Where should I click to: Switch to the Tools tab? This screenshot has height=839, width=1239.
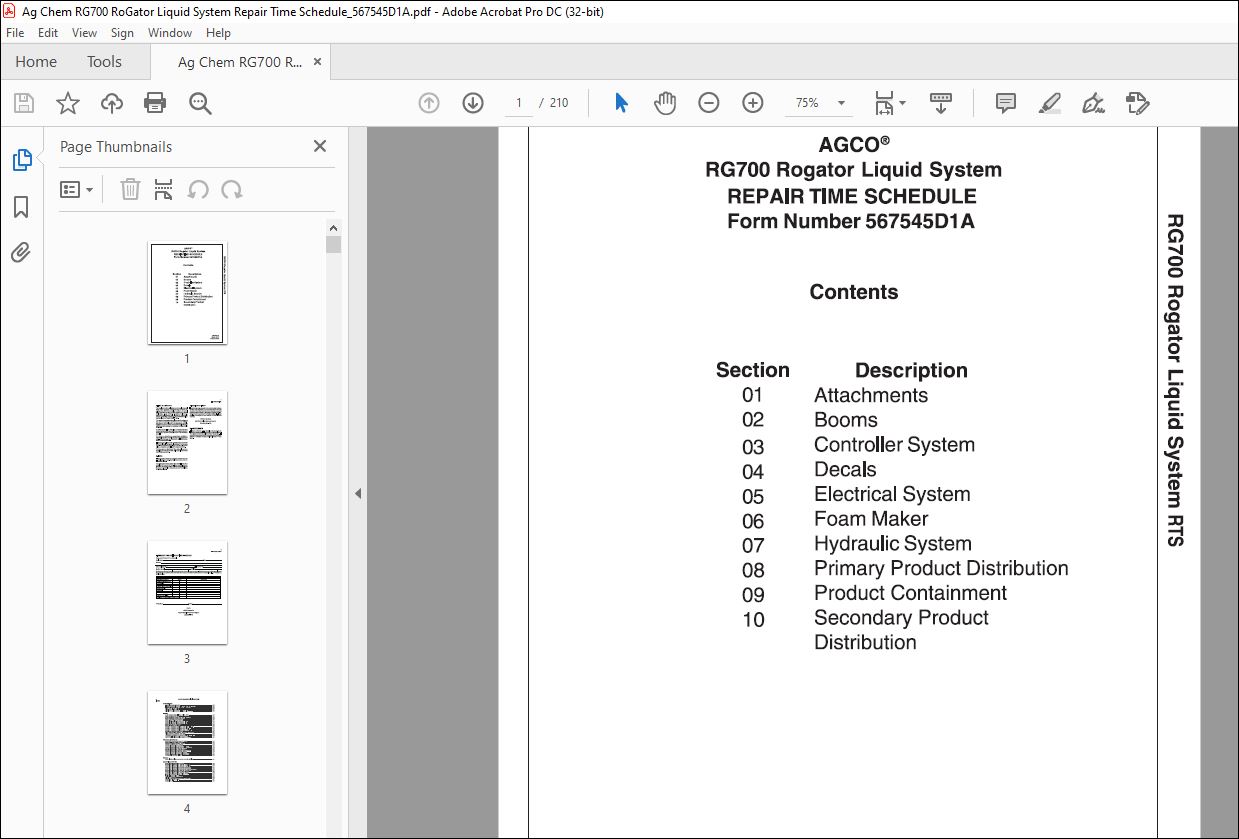click(x=104, y=62)
